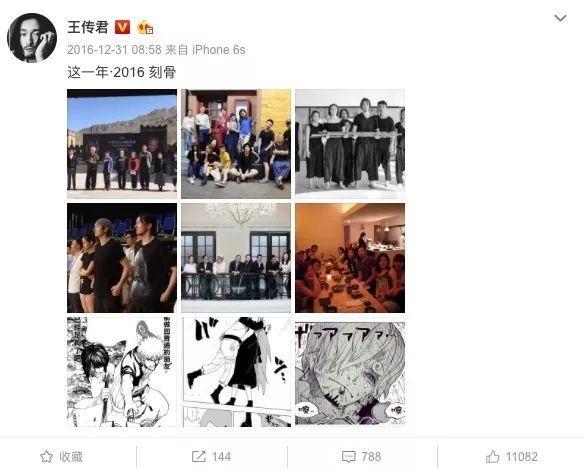Open the post options chevron dropdown
Viewport: 583px width, 474px height.
[x=560, y=18]
